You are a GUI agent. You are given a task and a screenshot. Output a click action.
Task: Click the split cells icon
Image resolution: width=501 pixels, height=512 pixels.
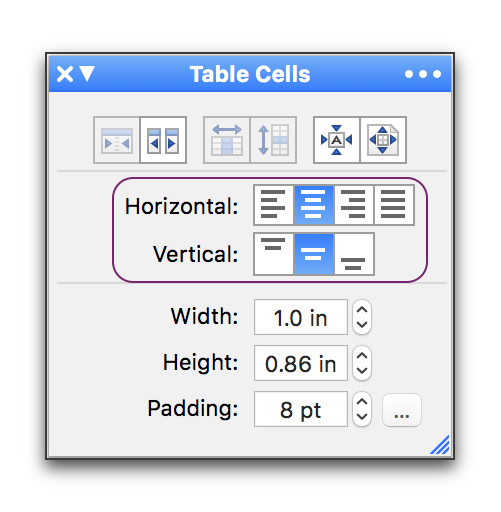[163, 140]
